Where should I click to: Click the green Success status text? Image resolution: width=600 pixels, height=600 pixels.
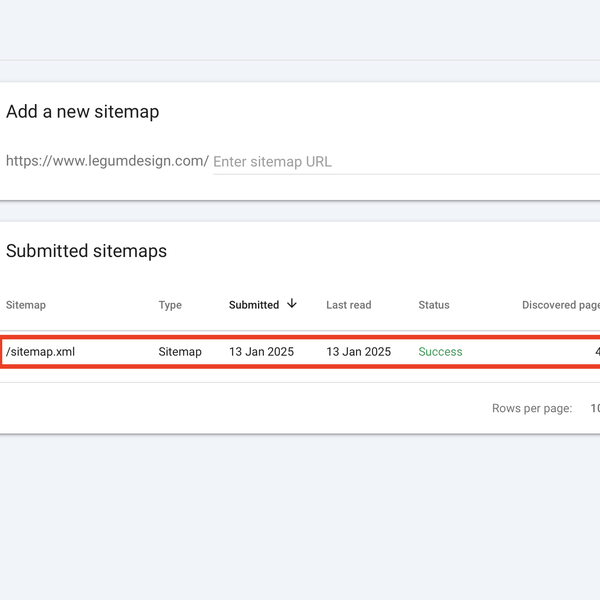(440, 352)
